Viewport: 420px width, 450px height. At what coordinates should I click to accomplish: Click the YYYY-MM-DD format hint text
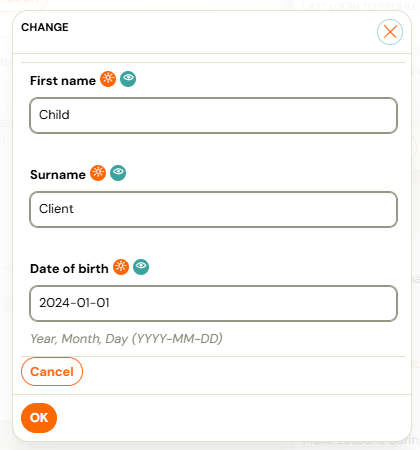[126, 339]
